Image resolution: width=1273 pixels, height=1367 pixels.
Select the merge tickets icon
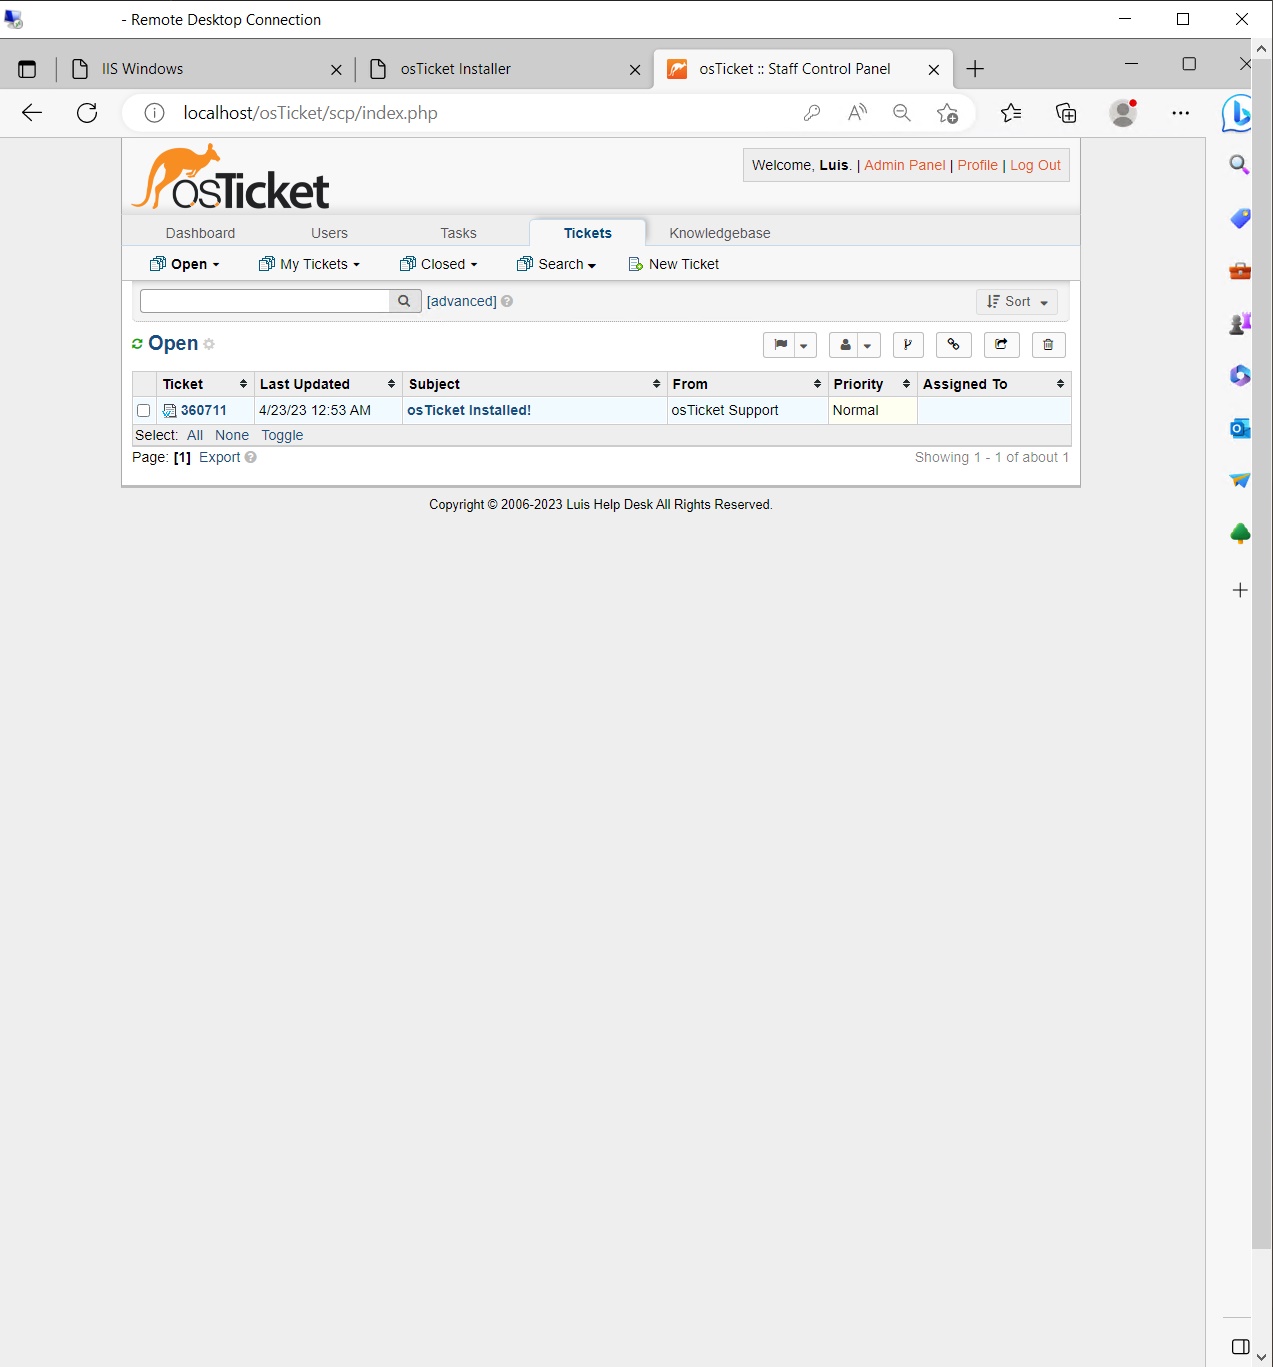click(908, 345)
